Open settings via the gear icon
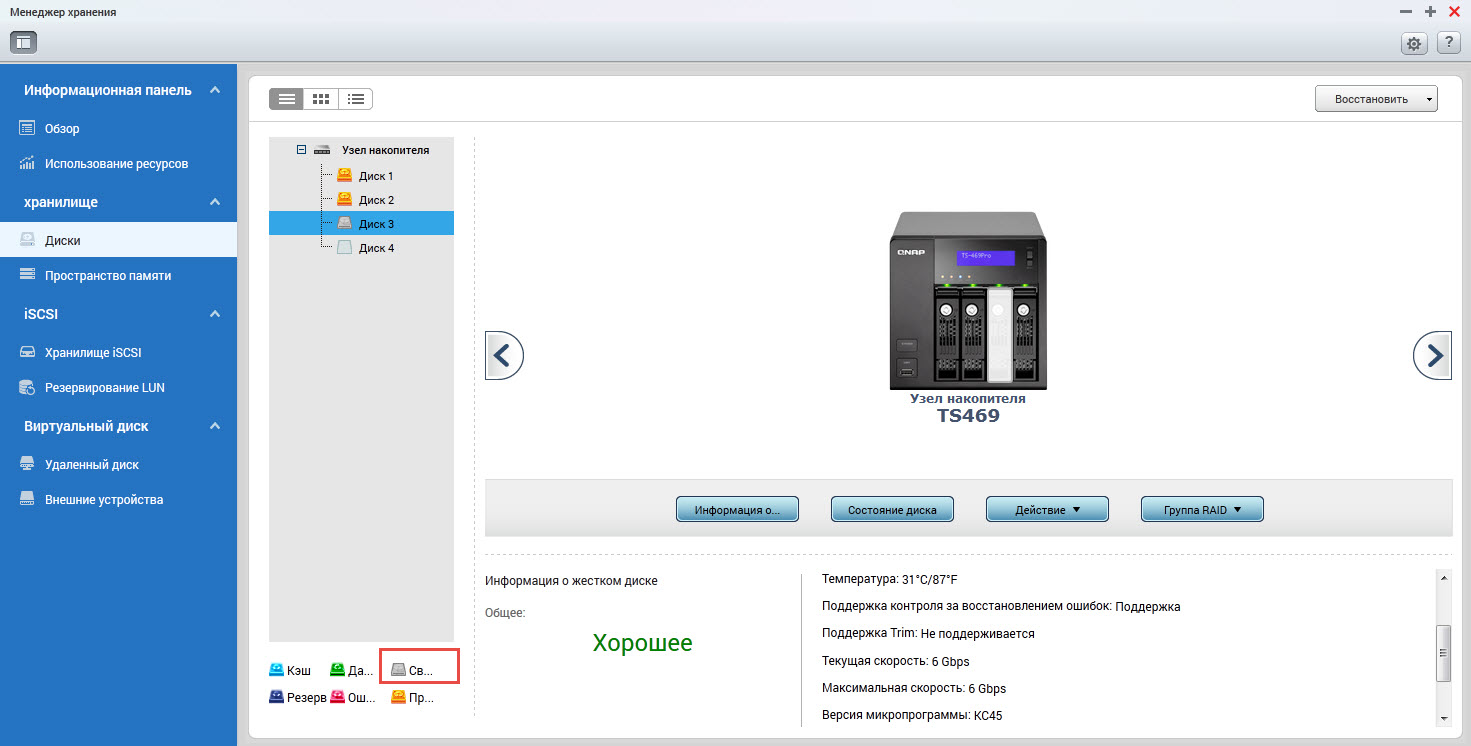The height and width of the screenshot is (746, 1471). coord(1413,43)
